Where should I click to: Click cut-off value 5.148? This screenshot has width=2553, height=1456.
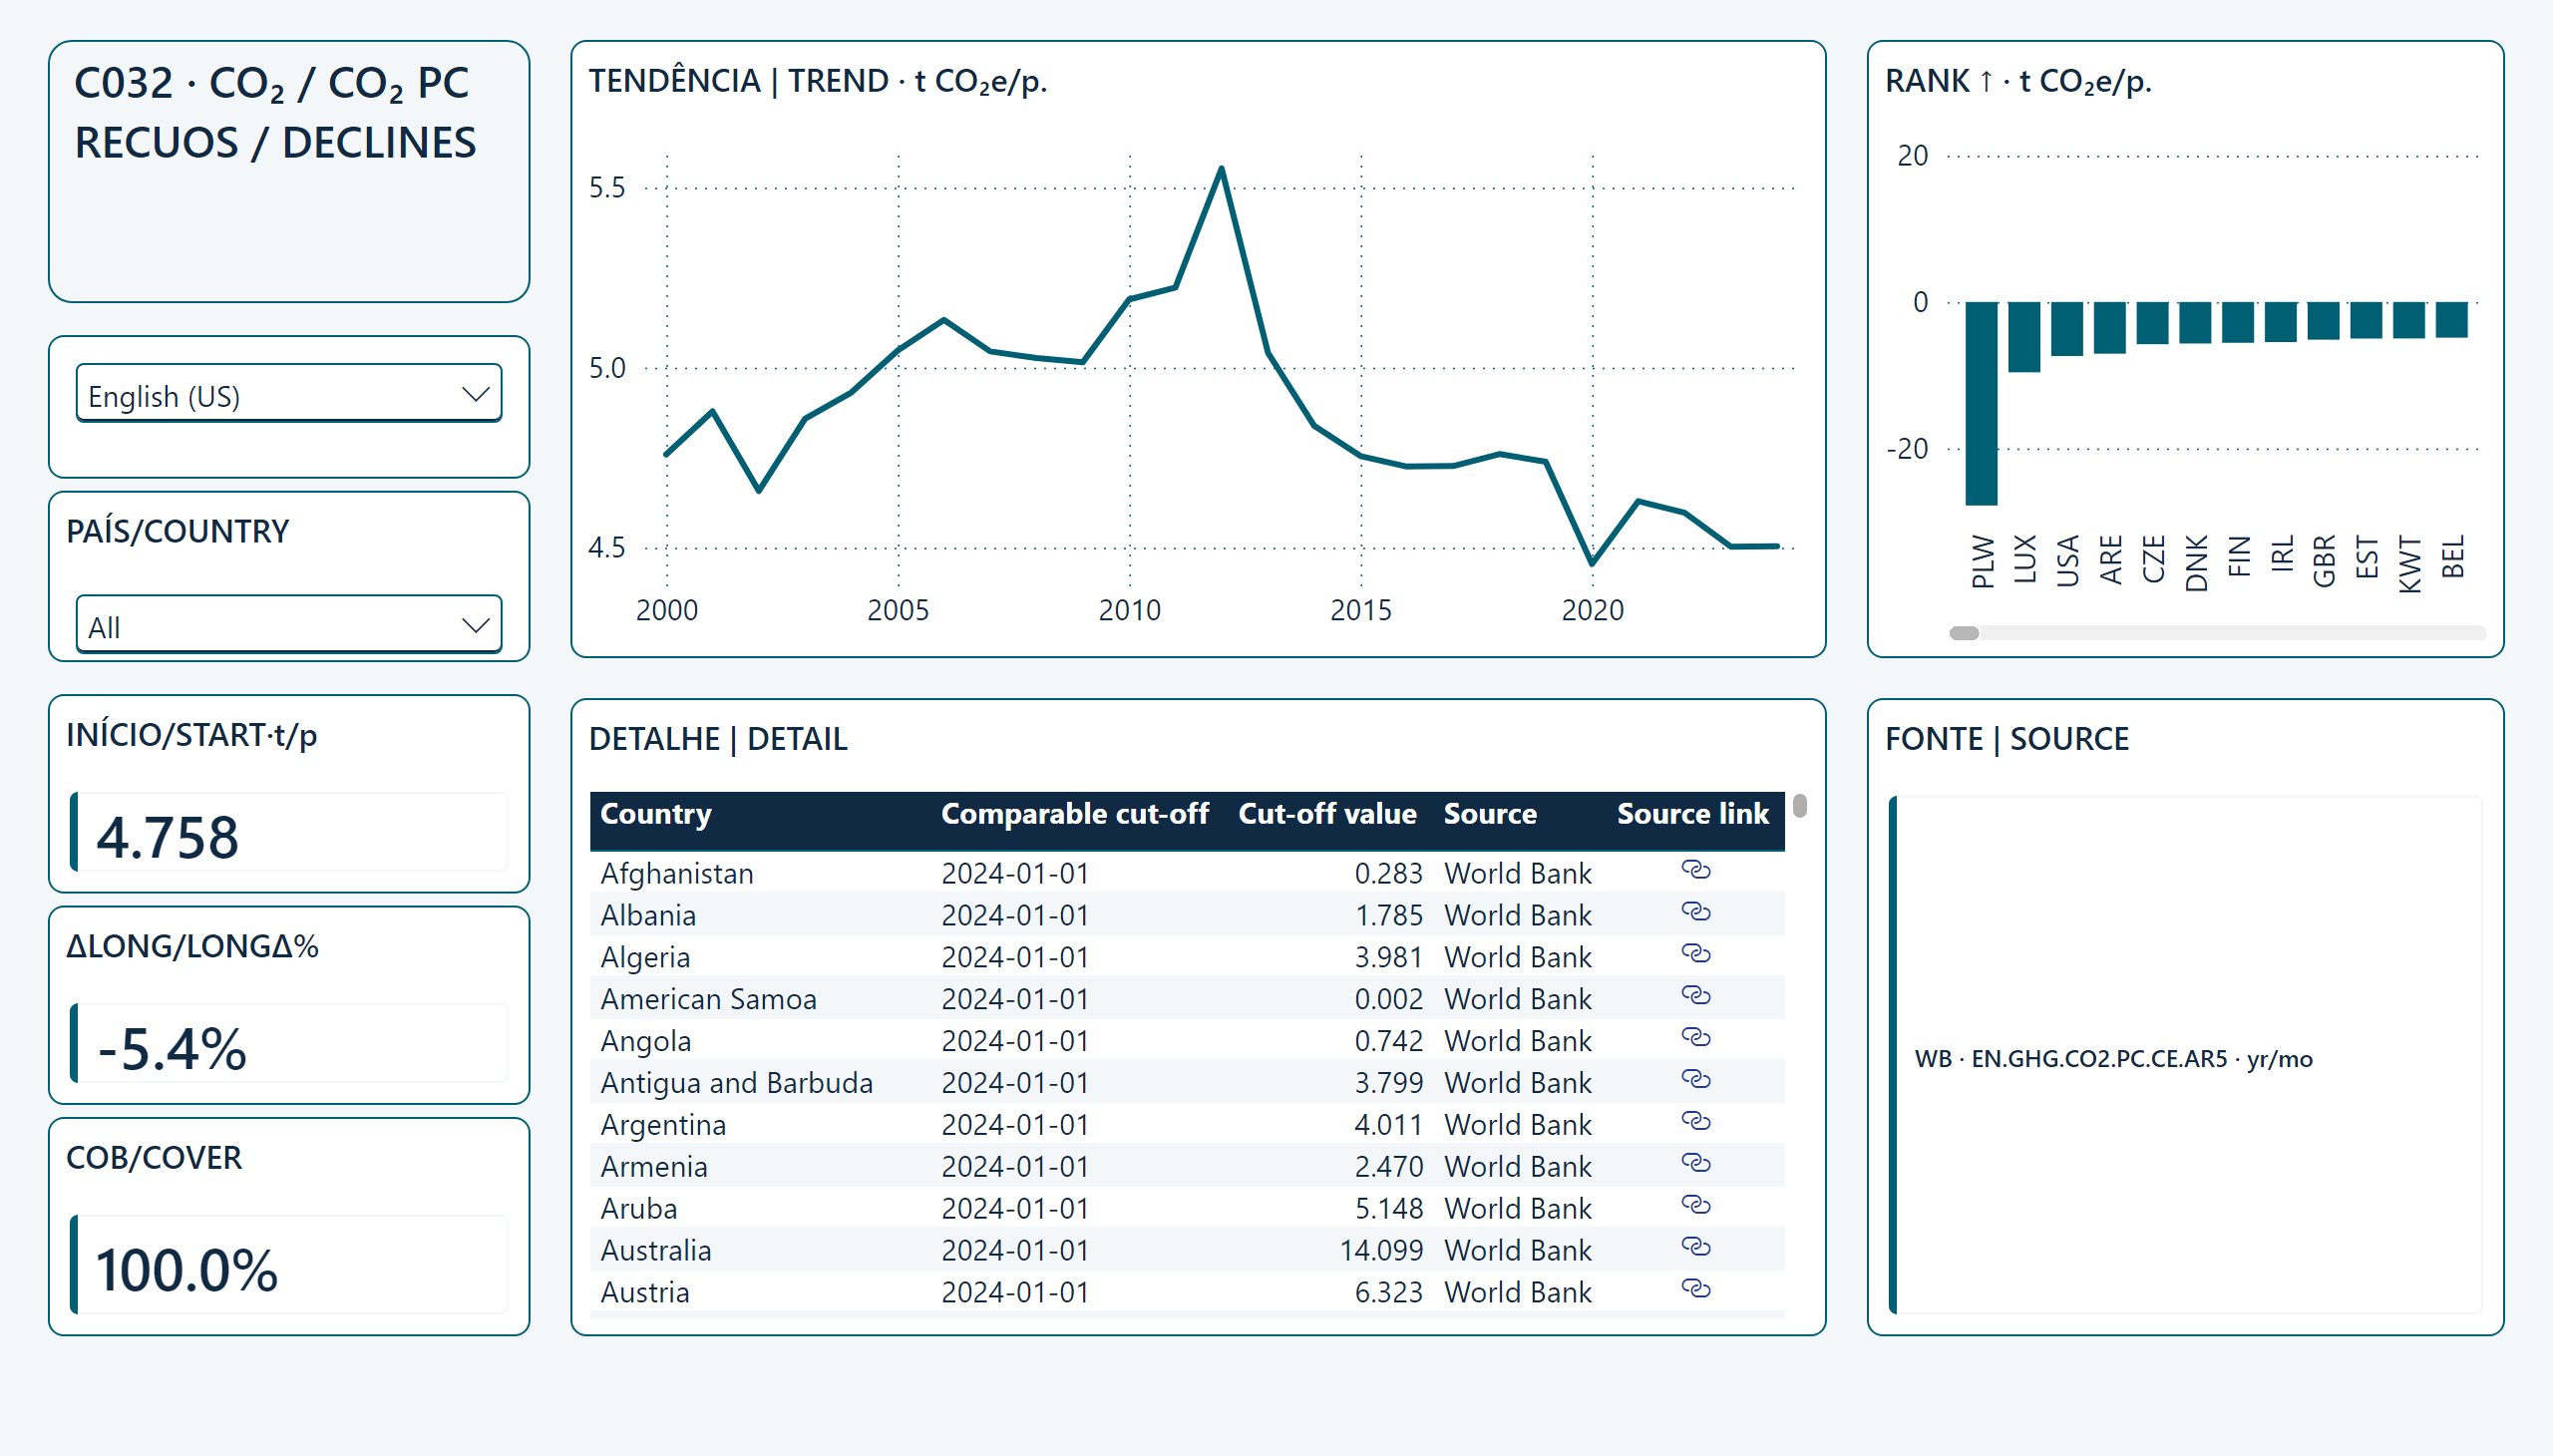pyautogui.click(x=1388, y=1209)
